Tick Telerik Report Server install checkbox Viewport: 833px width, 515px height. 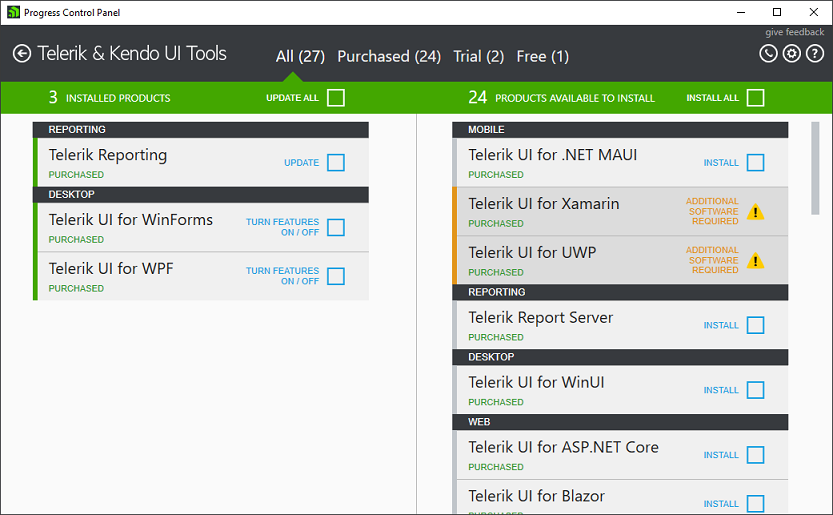pyautogui.click(x=756, y=326)
